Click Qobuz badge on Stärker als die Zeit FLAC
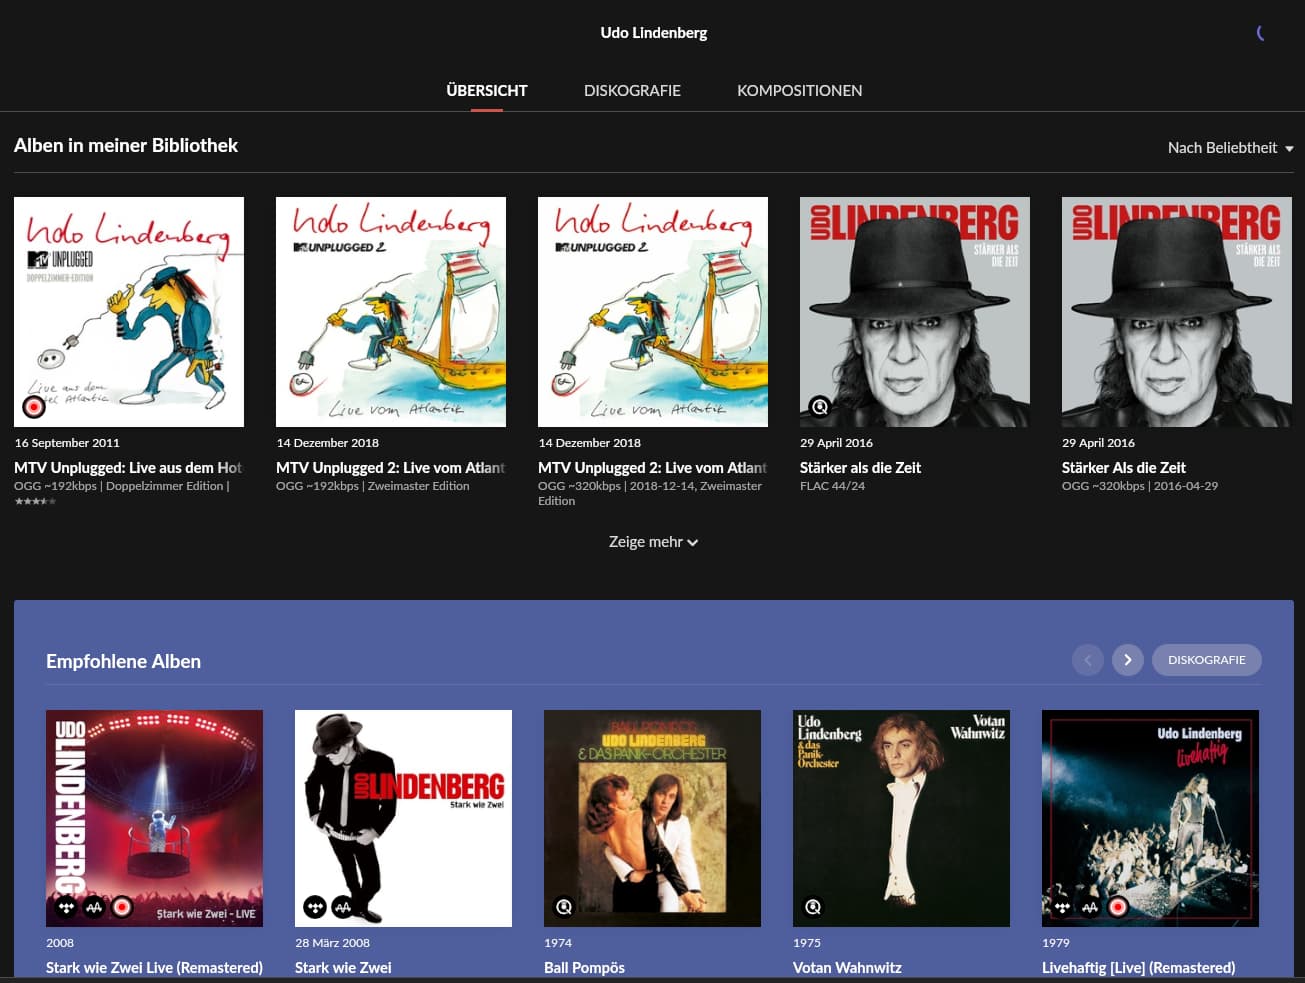The image size is (1305, 983). pyautogui.click(x=820, y=406)
